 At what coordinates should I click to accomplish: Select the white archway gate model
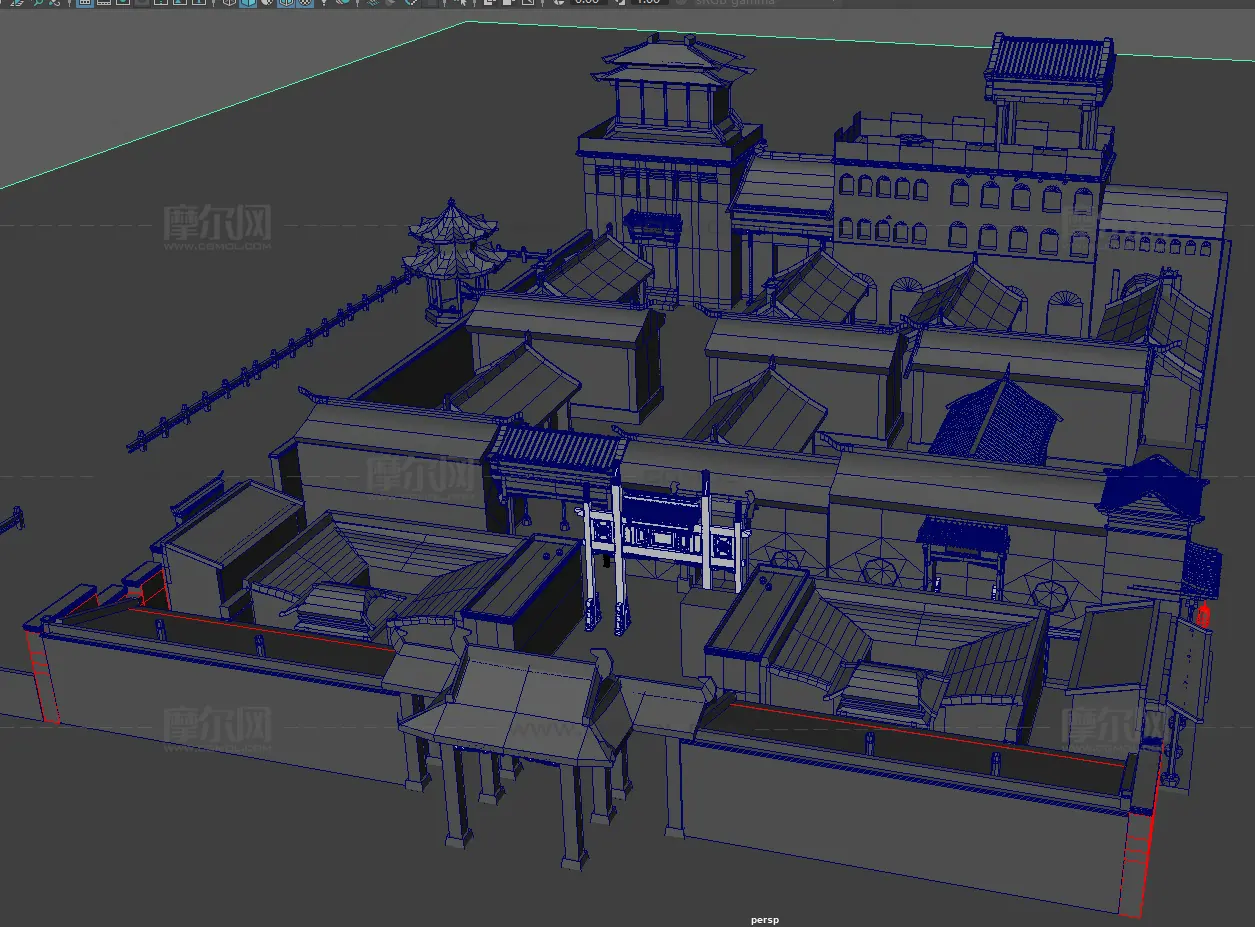662,541
